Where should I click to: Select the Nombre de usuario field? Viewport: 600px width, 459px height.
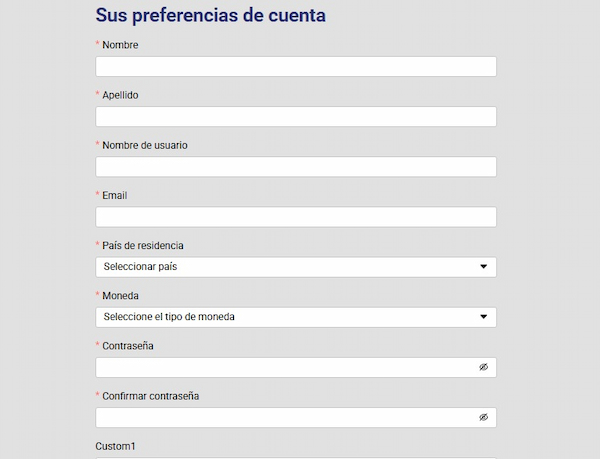click(x=296, y=167)
